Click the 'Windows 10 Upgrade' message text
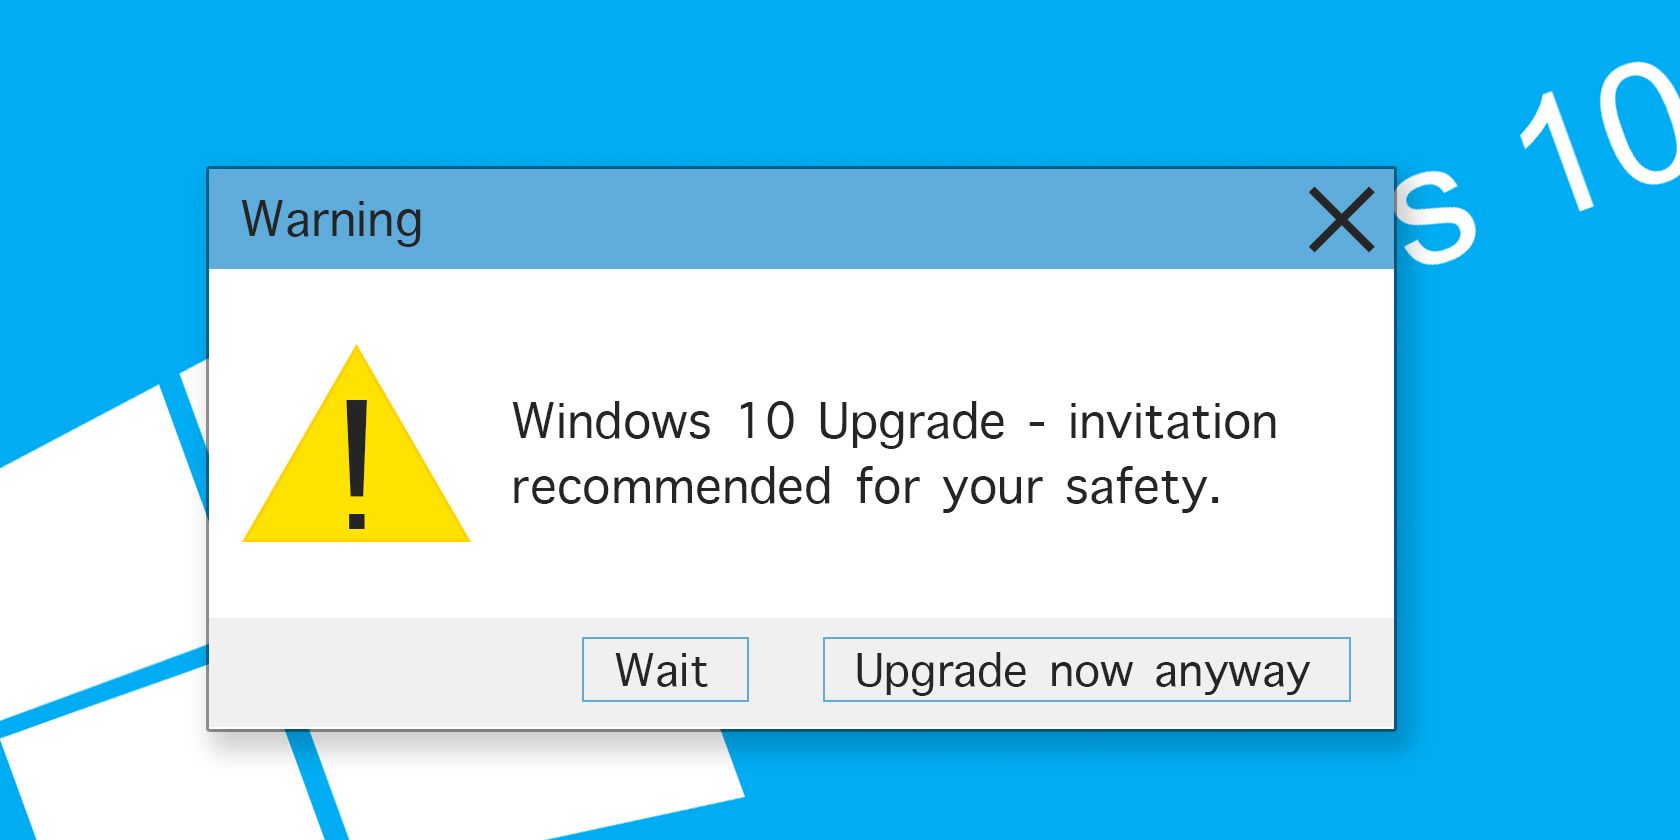1680x840 pixels. pyautogui.click(x=758, y=421)
